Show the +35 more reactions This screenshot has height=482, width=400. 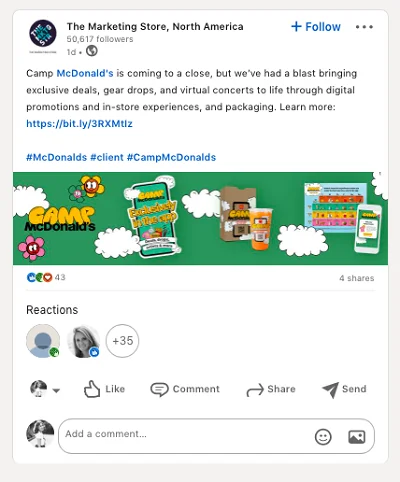(x=122, y=341)
